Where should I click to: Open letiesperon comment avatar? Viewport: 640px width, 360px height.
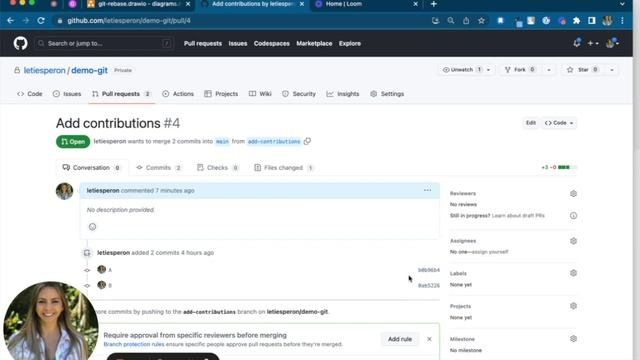click(x=64, y=191)
